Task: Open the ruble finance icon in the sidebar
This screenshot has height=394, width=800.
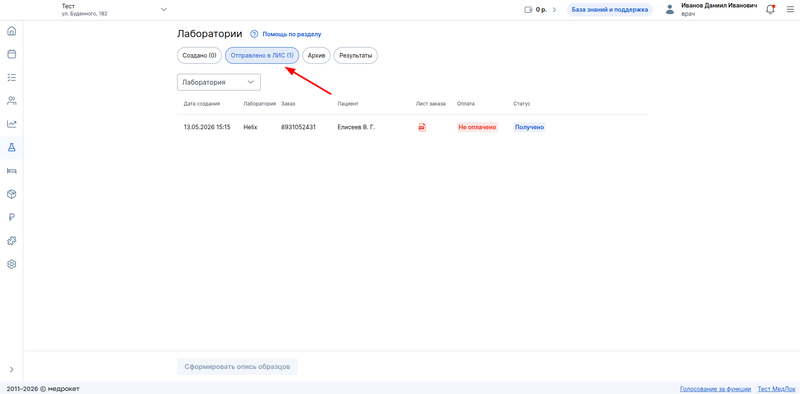Action: pyautogui.click(x=11, y=217)
